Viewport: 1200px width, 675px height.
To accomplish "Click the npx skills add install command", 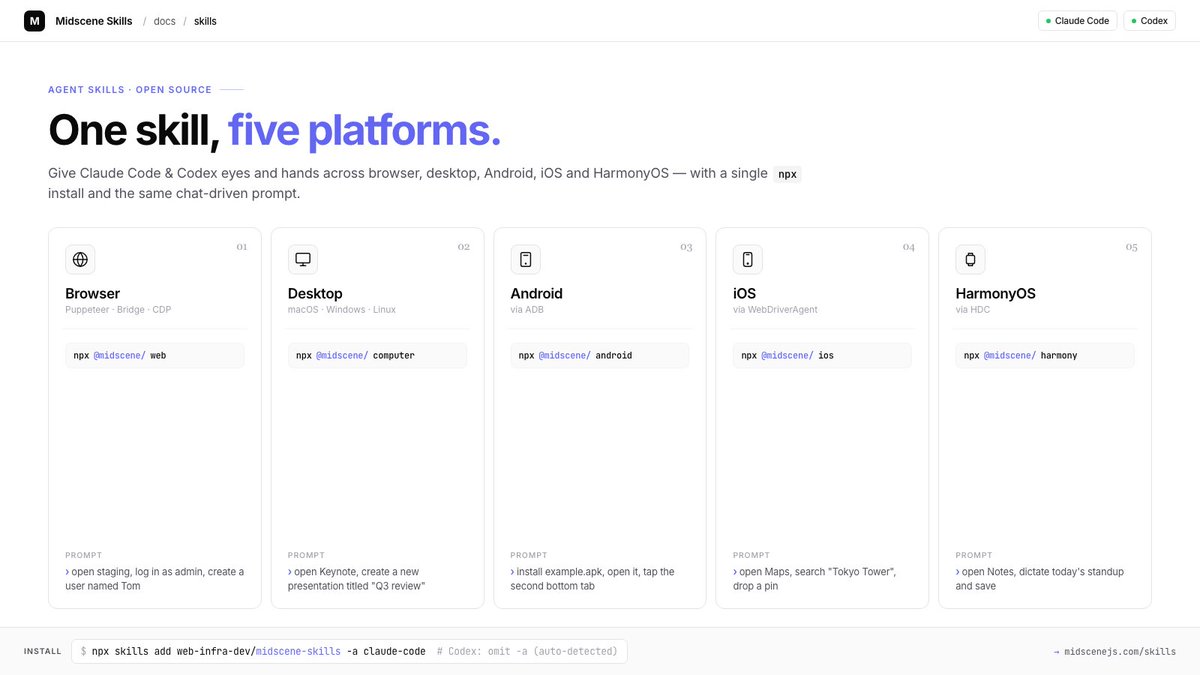I will pyautogui.click(x=349, y=652).
